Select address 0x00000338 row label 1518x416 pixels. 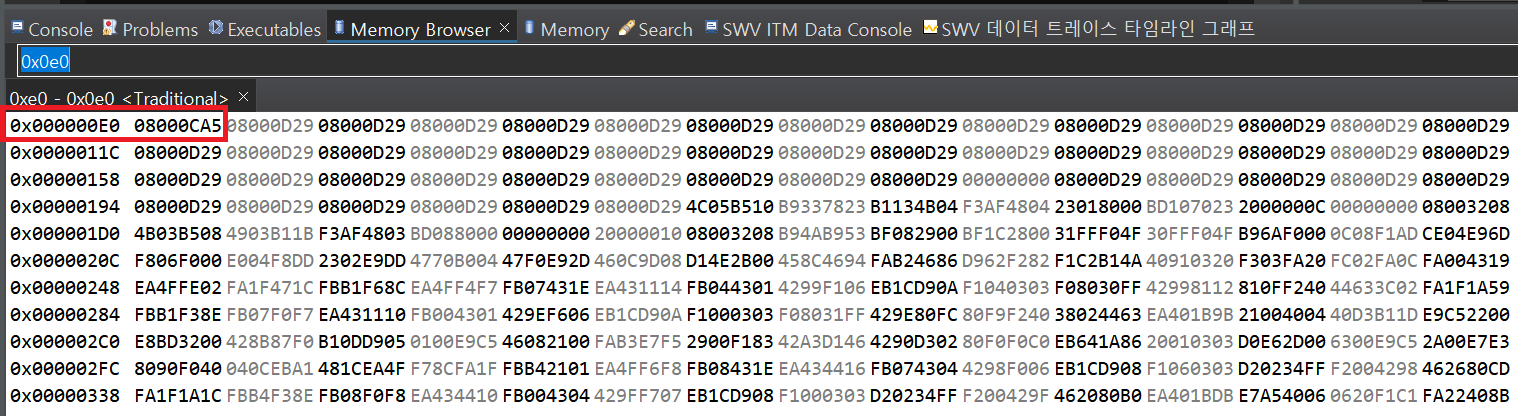(65, 396)
